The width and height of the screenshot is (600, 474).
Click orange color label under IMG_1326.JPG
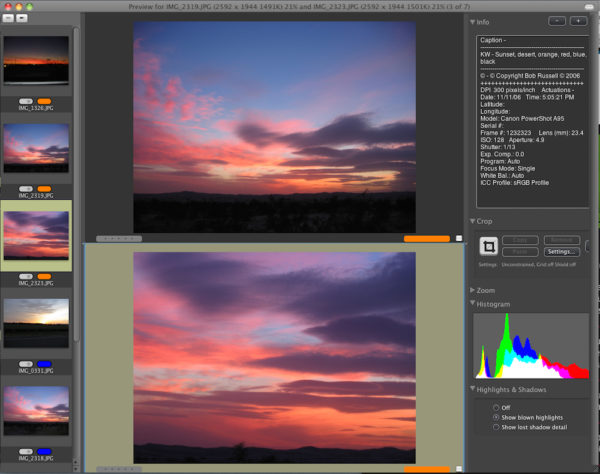pyautogui.click(x=44, y=102)
